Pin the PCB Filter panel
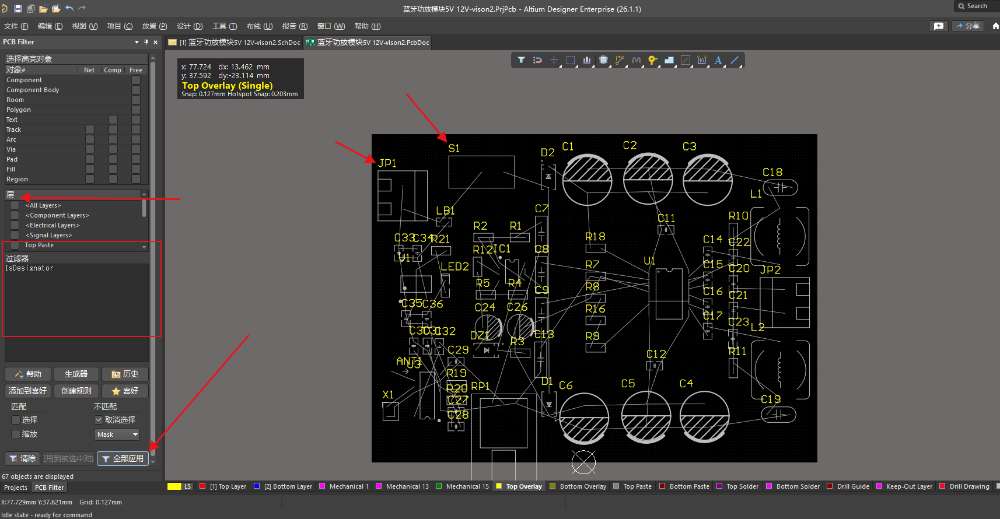1000x519 pixels. (146, 42)
